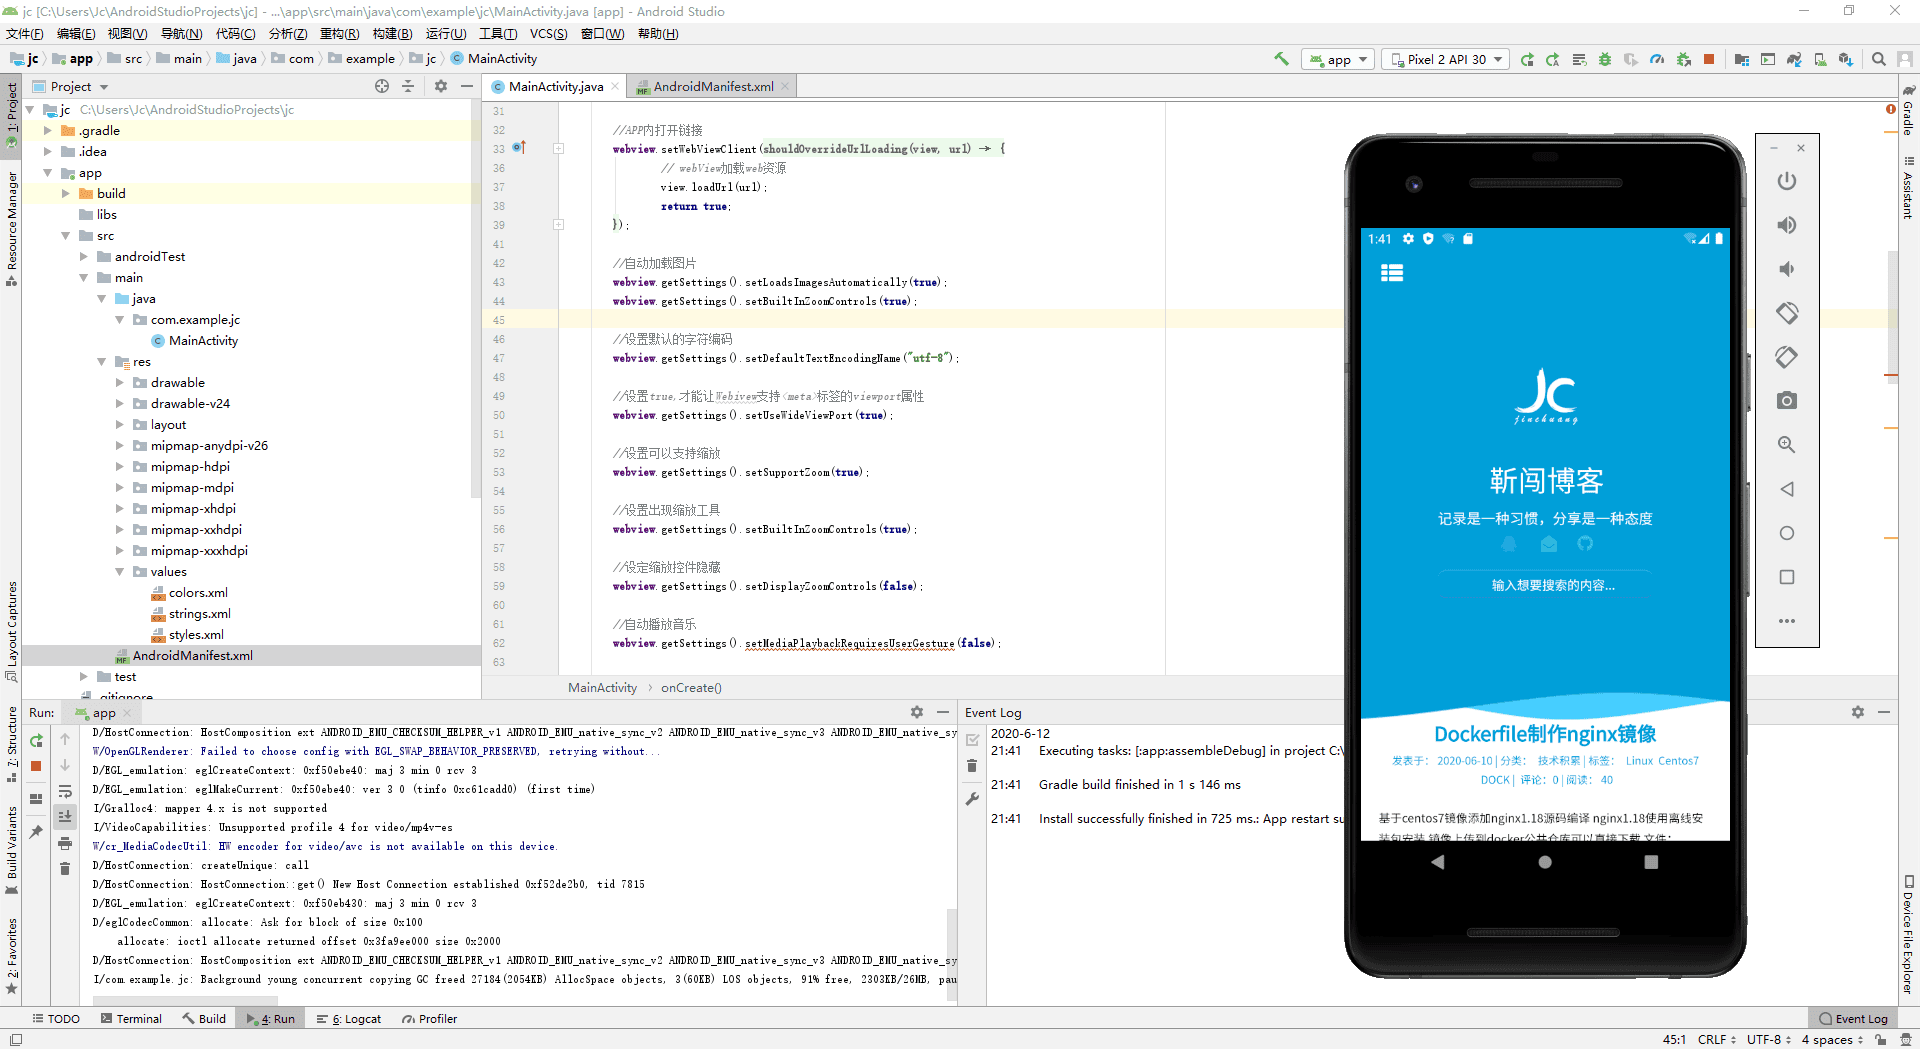
Task: Collapse the res folder
Action: (x=102, y=362)
